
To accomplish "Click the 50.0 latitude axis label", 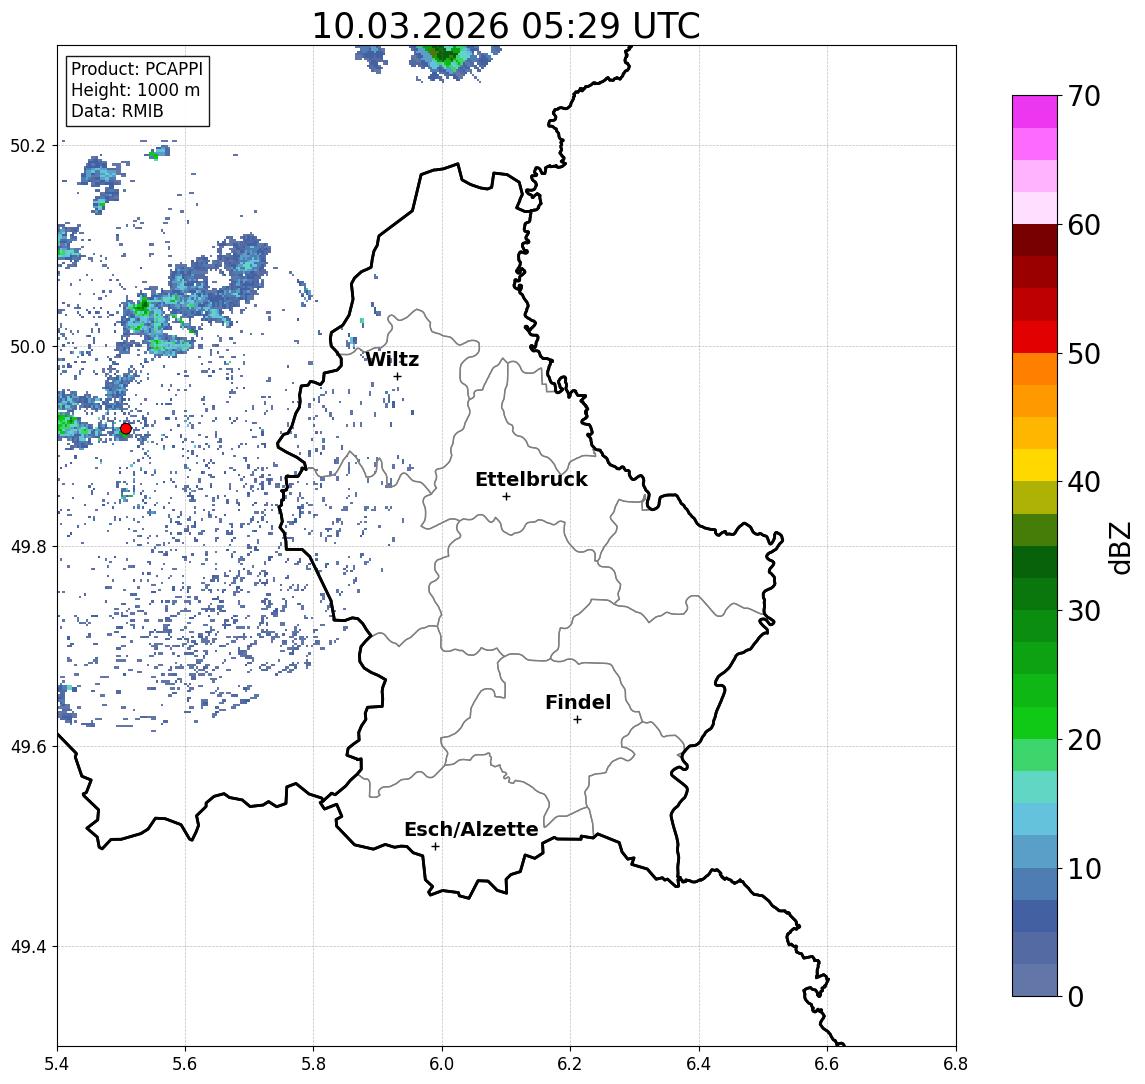I will click(28, 346).
